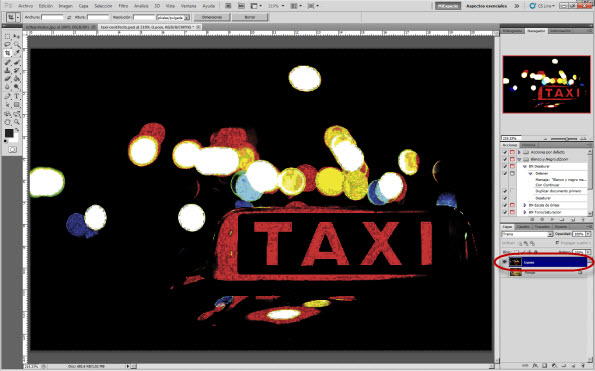Screen dimensions: 595x371
Task: Select the Path Selection tool
Action: (8, 104)
